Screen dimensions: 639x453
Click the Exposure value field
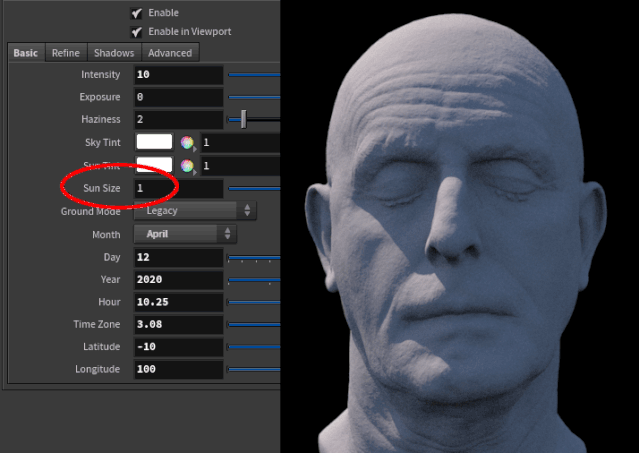pyautogui.click(x=178, y=97)
